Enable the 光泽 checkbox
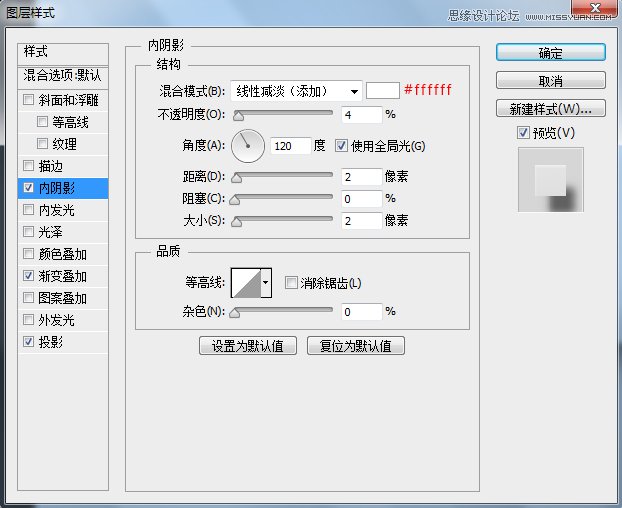The image size is (622, 508). pyautogui.click(x=29, y=232)
